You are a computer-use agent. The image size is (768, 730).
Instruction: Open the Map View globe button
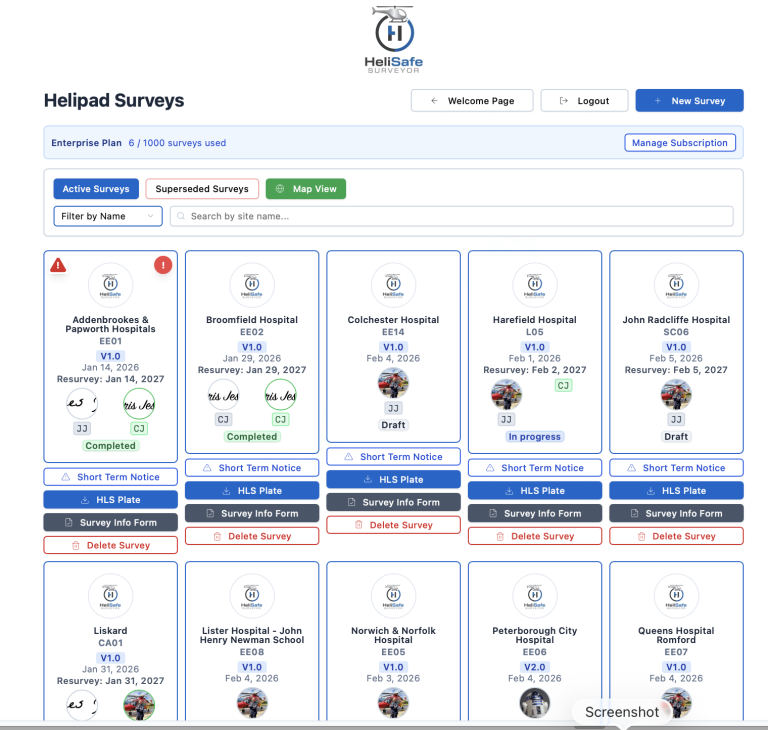[x=305, y=189]
